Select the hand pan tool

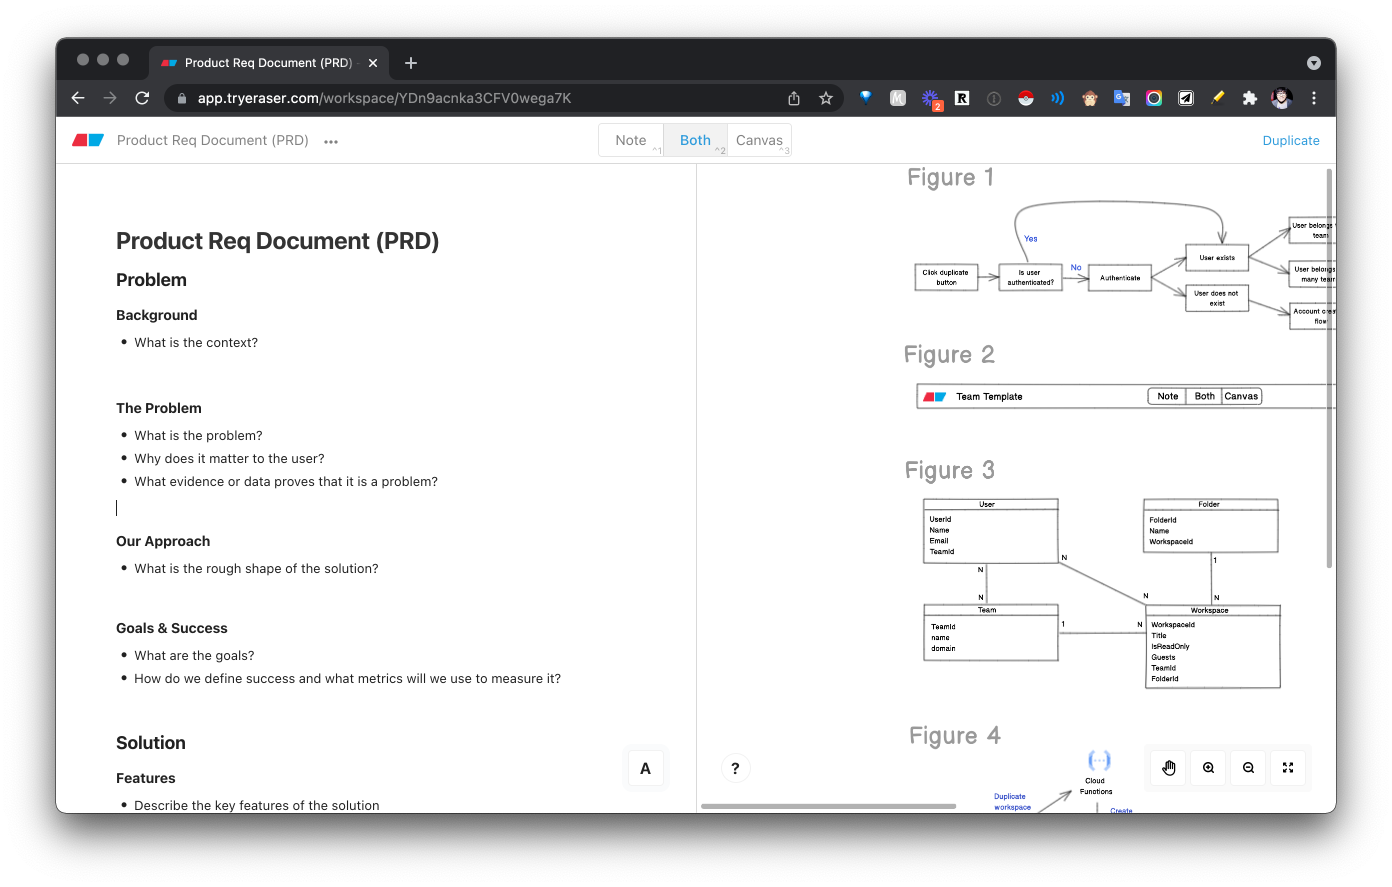1169,768
